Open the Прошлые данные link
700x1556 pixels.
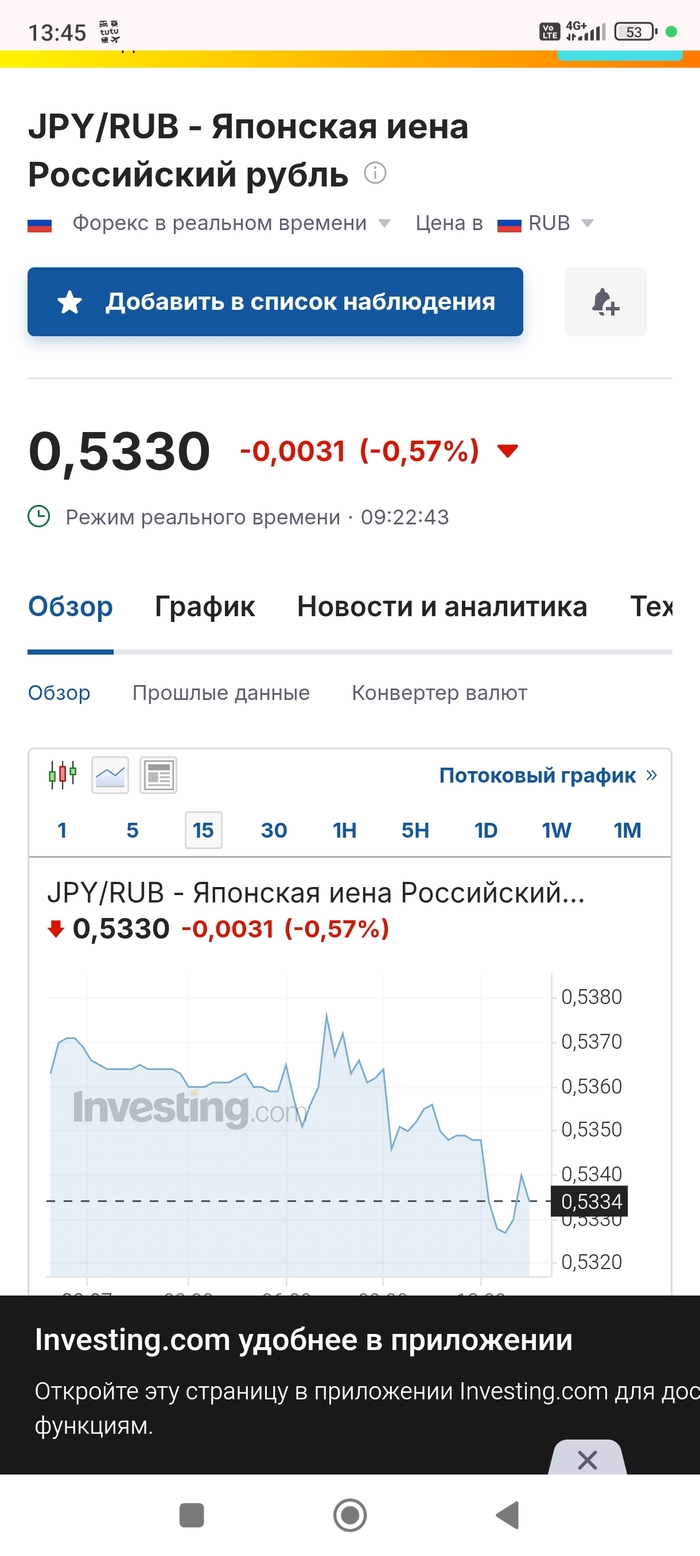(221, 693)
